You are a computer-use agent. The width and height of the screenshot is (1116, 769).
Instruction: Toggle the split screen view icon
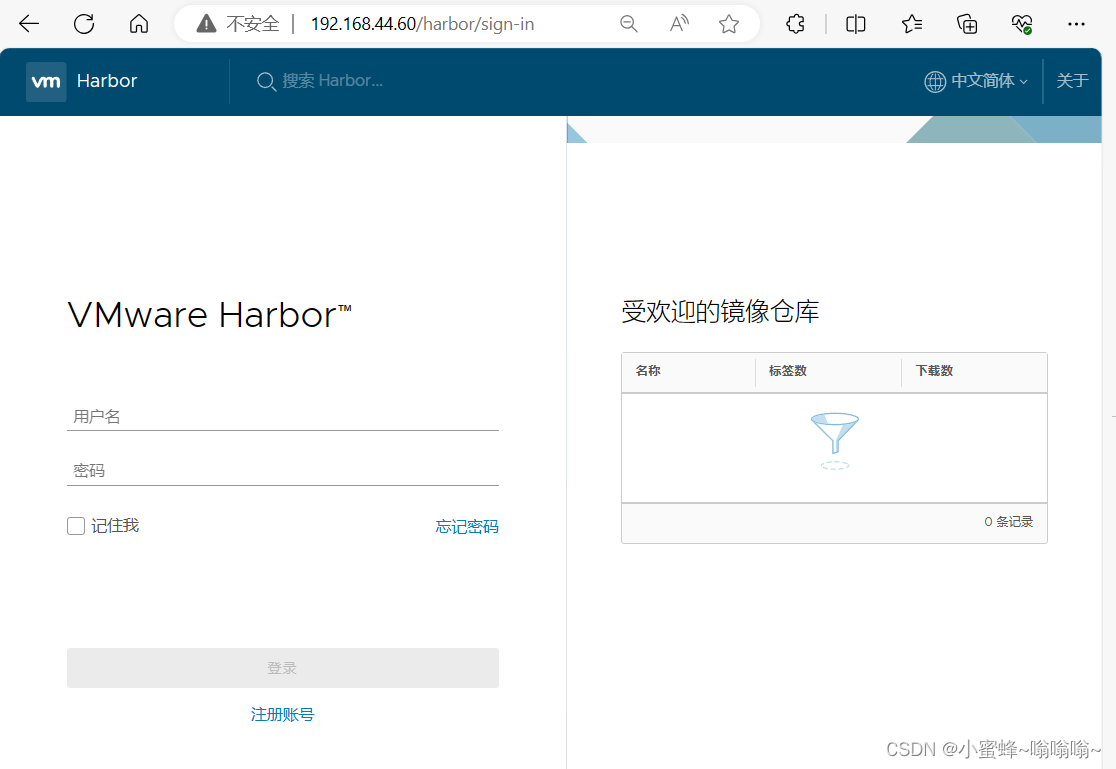pyautogui.click(x=856, y=24)
